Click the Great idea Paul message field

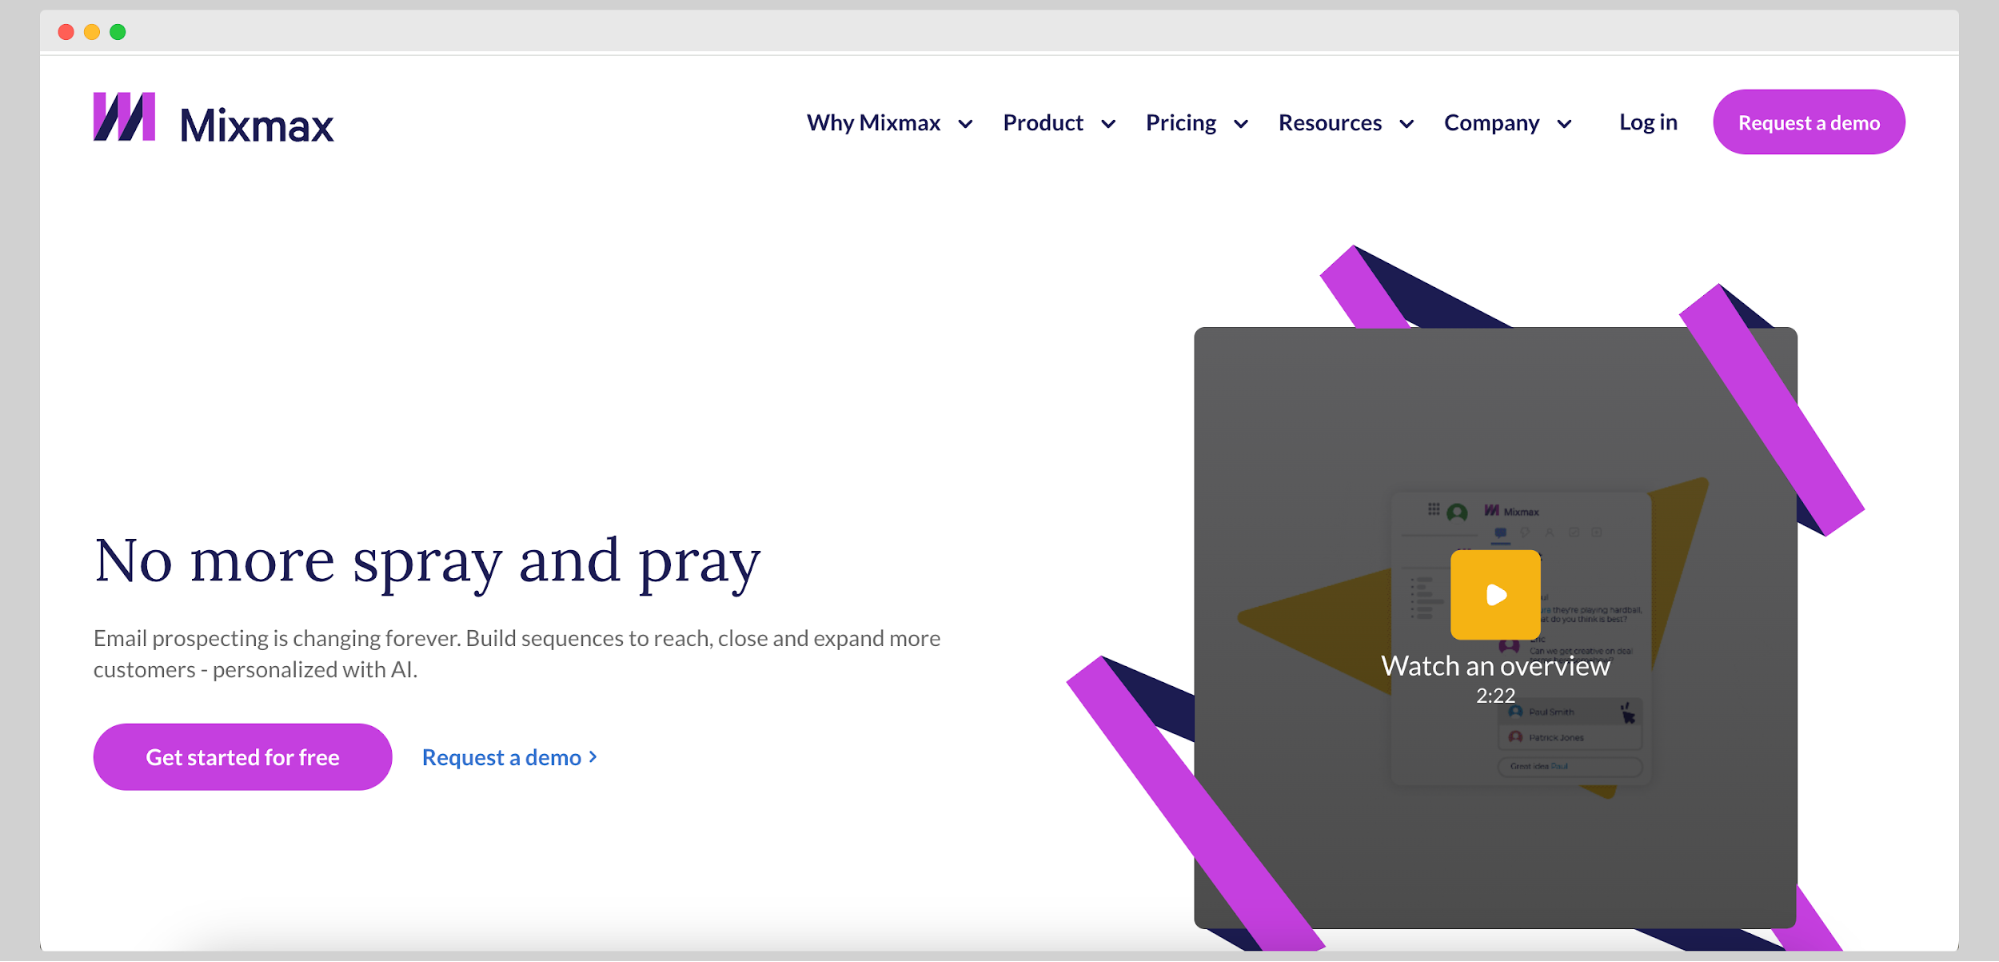point(1570,766)
